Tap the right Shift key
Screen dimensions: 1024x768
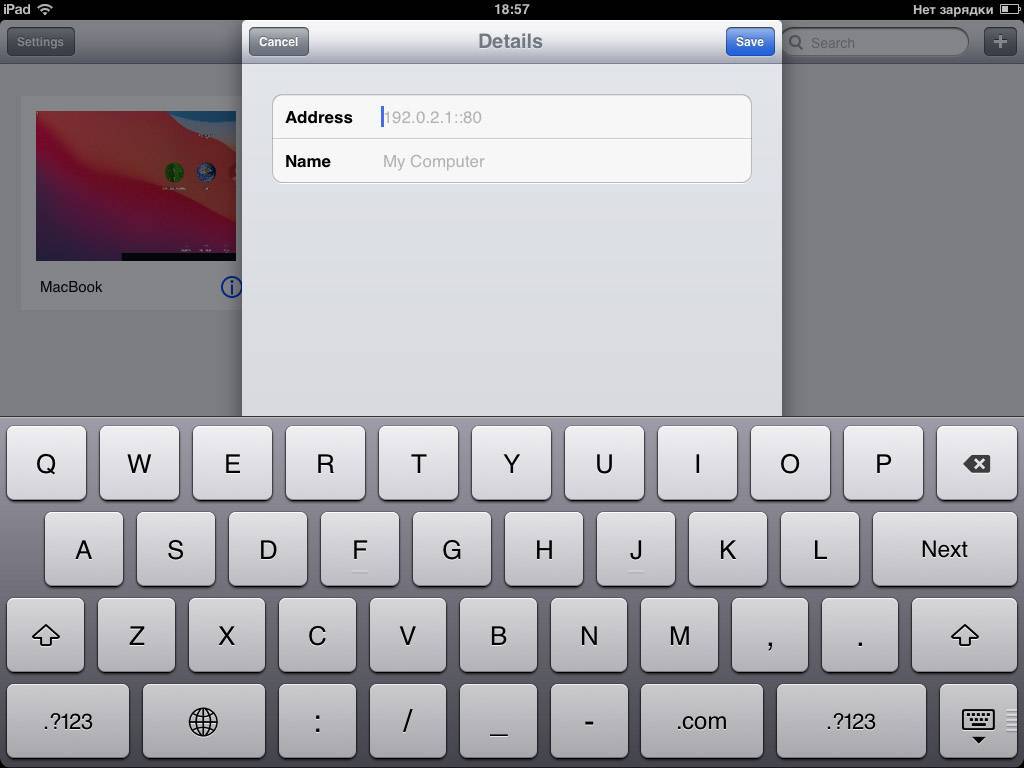(x=964, y=635)
